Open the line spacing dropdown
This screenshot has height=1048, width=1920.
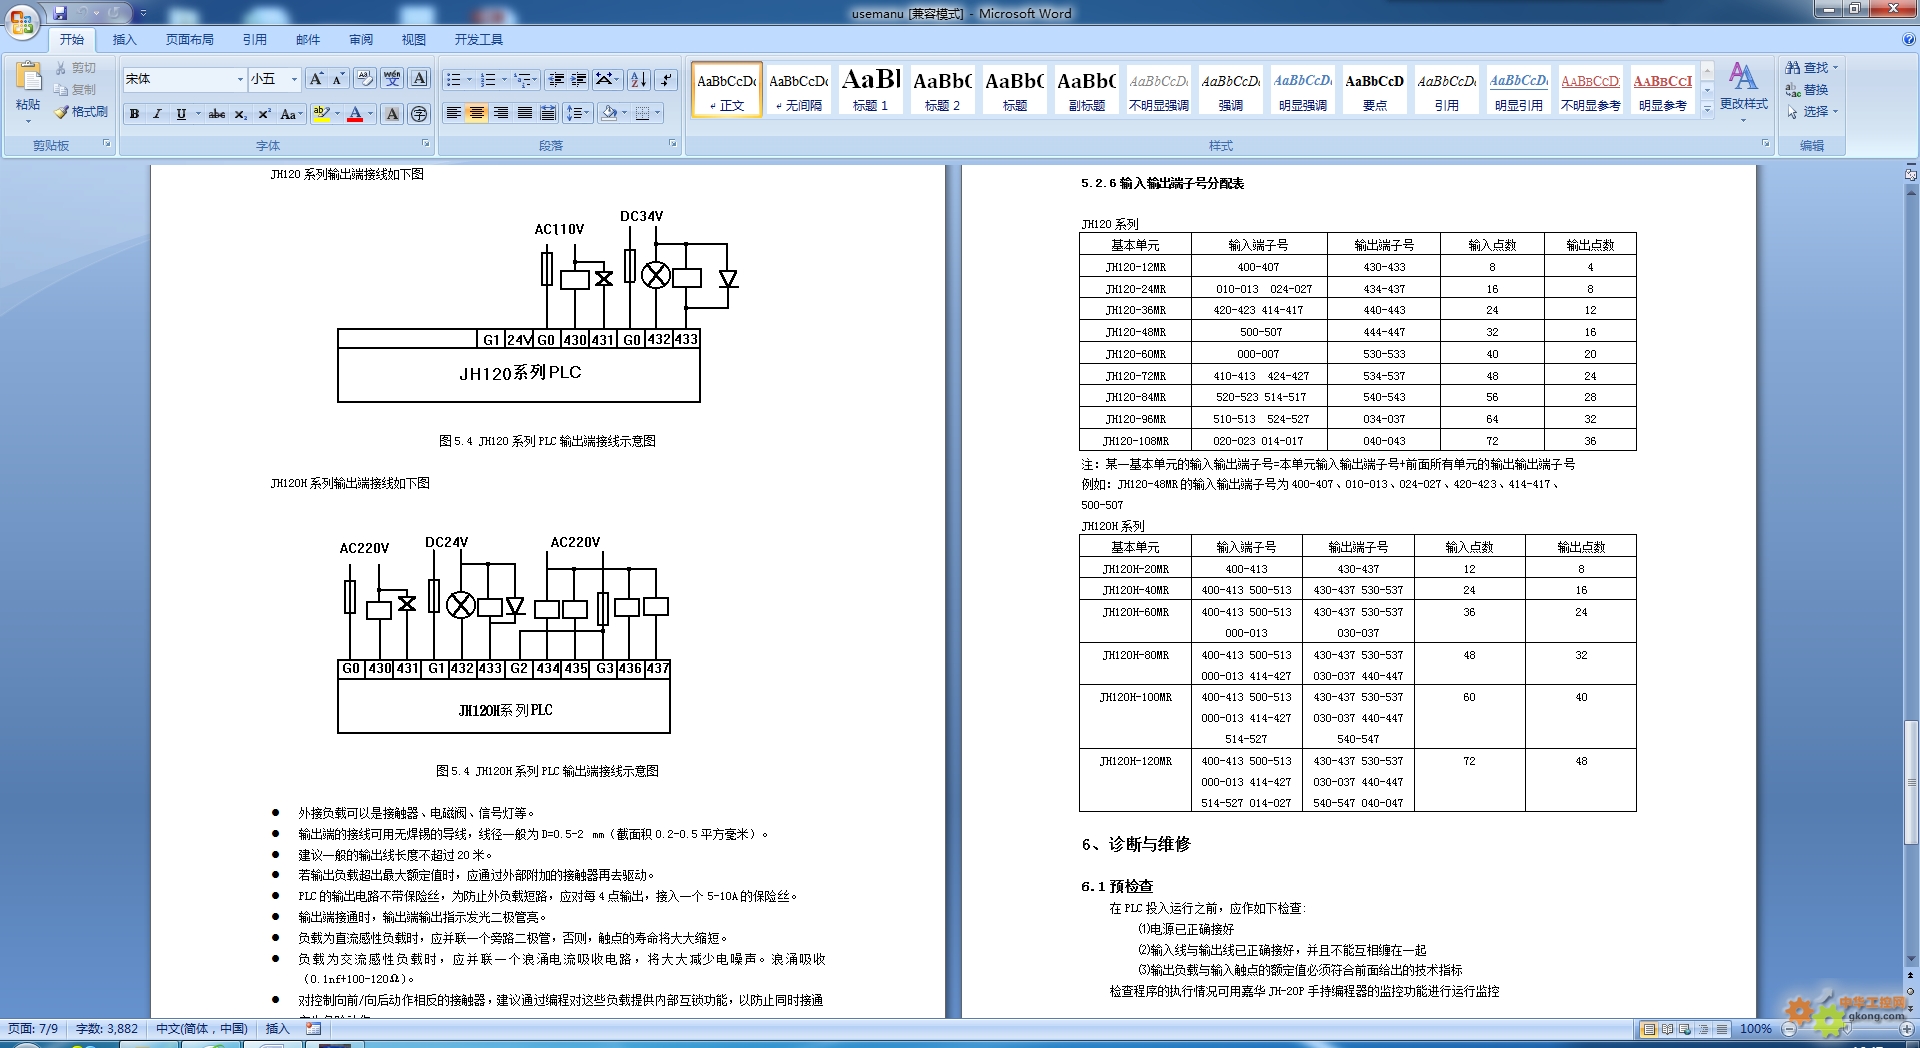(577, 113)
